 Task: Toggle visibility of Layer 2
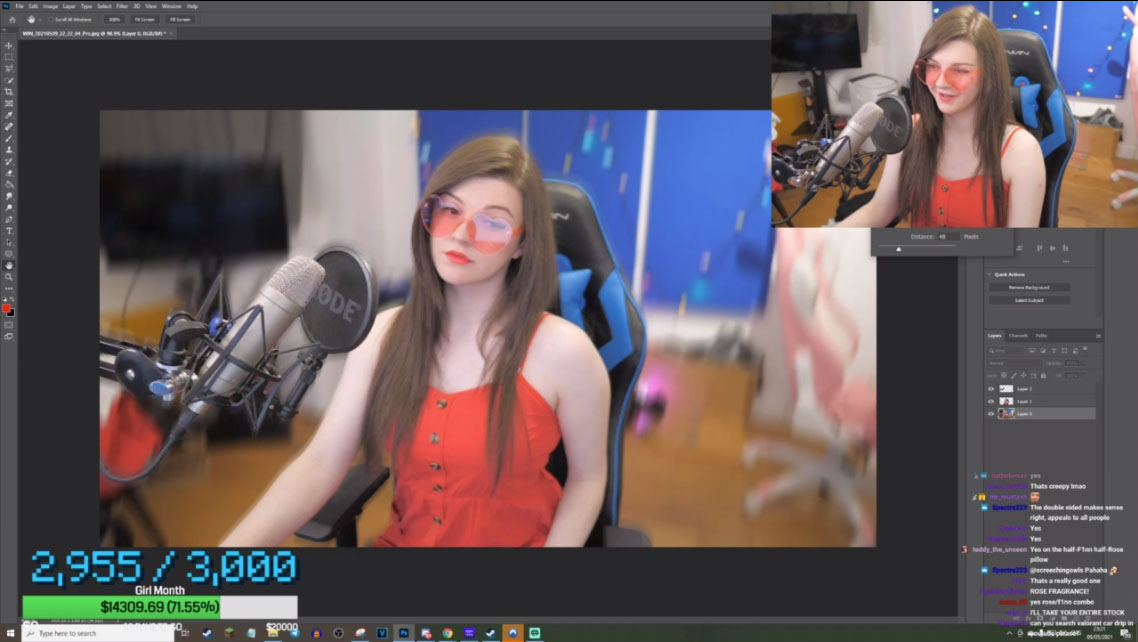point(991,389)
